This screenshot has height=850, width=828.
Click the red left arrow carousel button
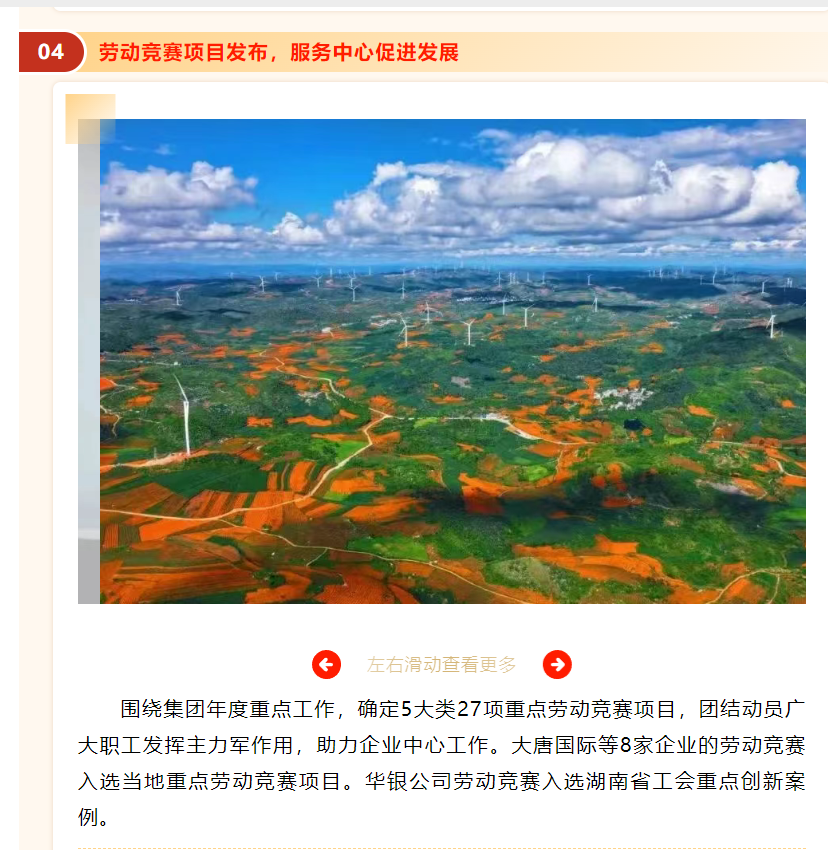click(x=326, y=664)
